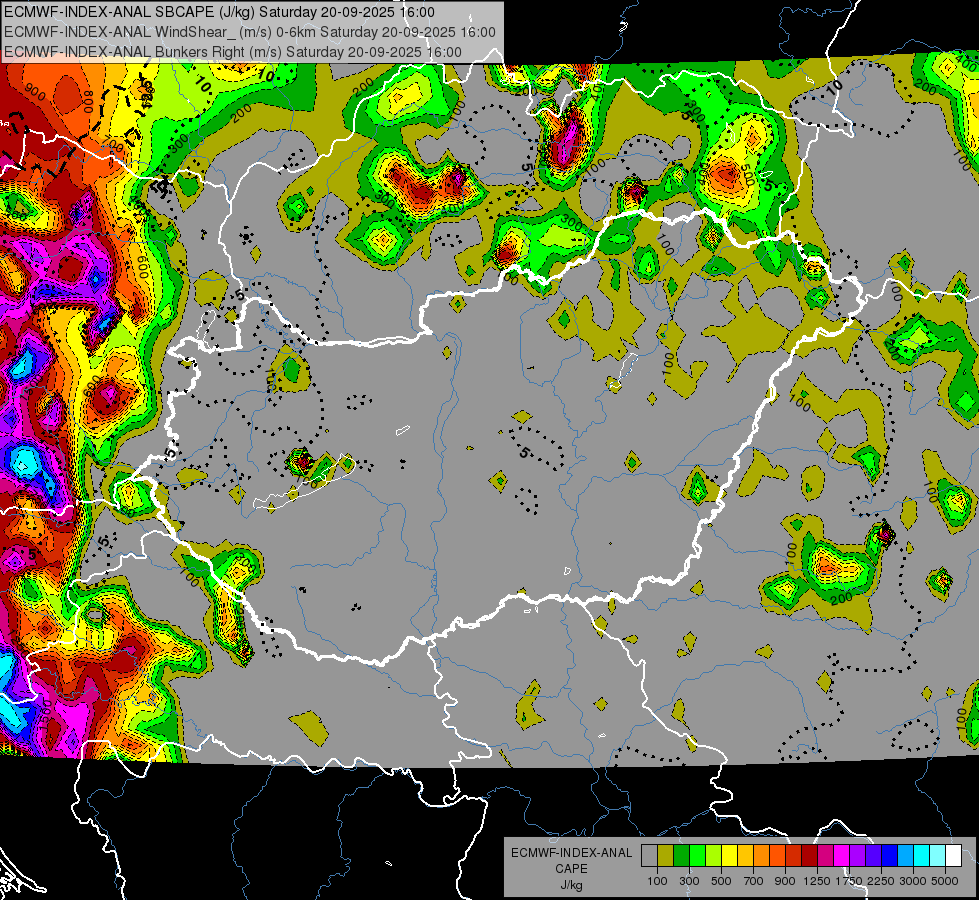This screenshot has width=979, height=900.
Task: Click the gray below-100 legend swatch
Action: click(x=649, y=856)
